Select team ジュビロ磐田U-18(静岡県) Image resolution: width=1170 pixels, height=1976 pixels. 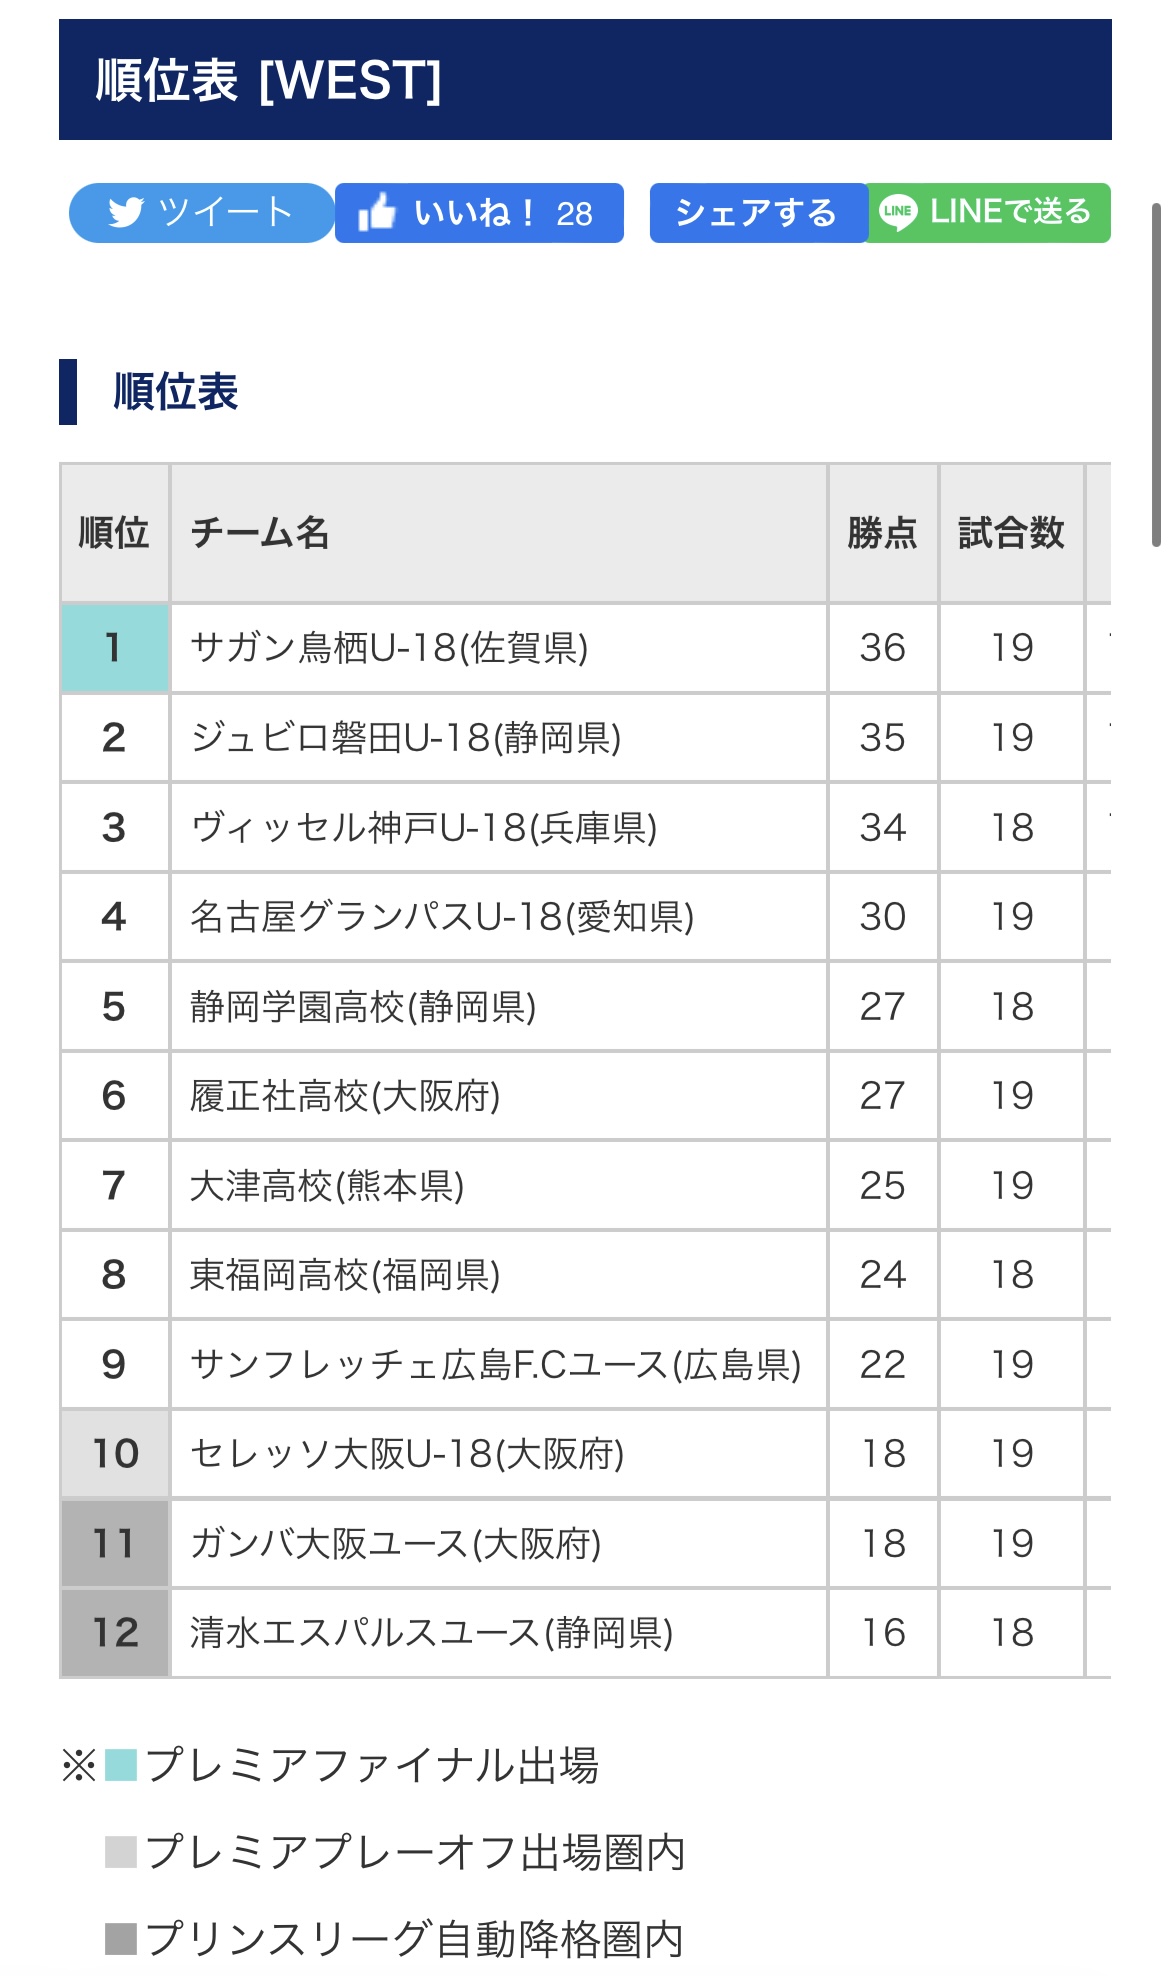406,738
